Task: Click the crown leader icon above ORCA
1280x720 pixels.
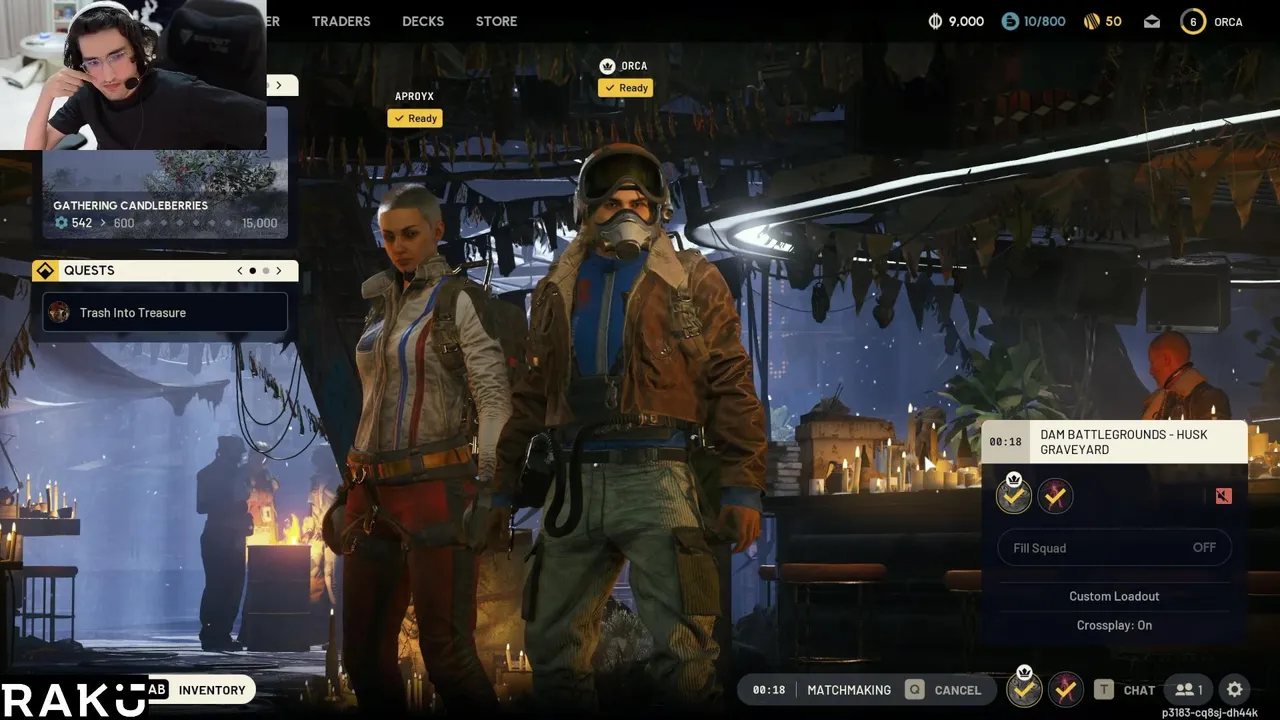Action: pos(607,66)
